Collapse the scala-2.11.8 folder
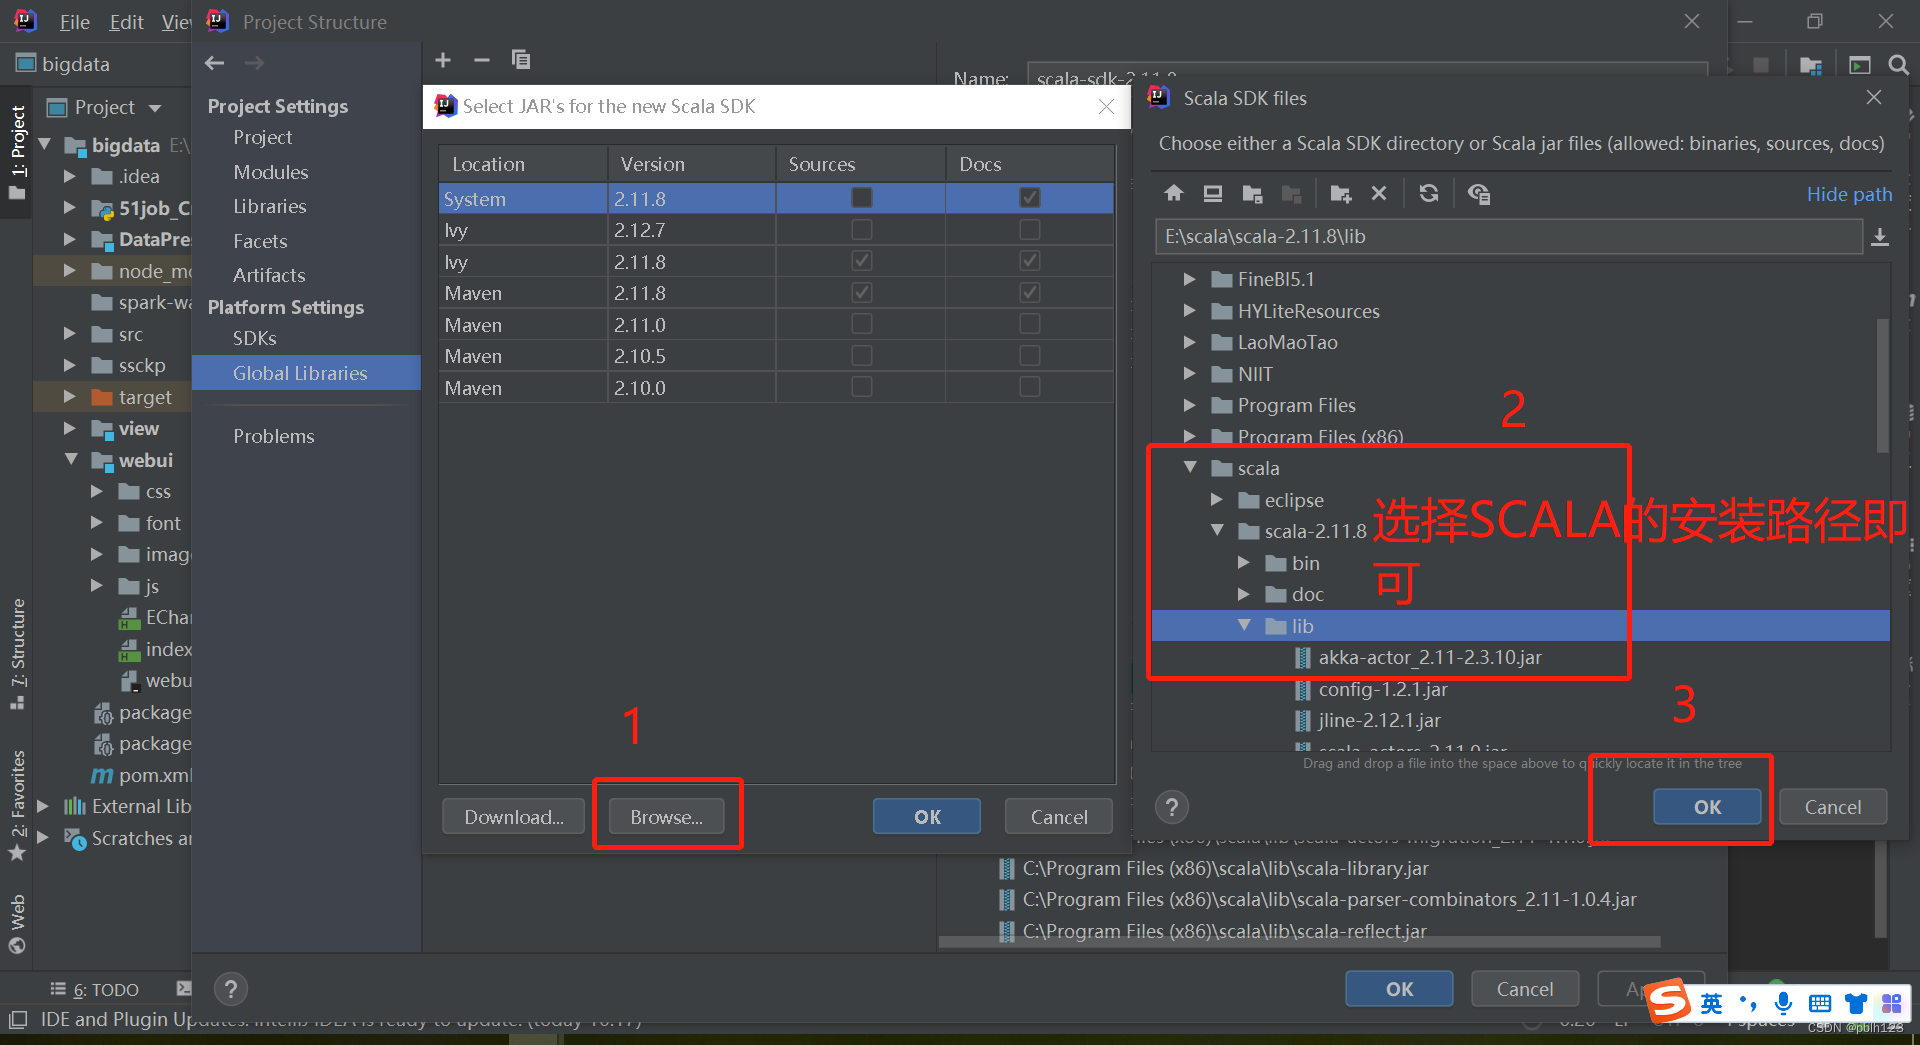This screenshot has width=1920, height=1045. 1217,530
